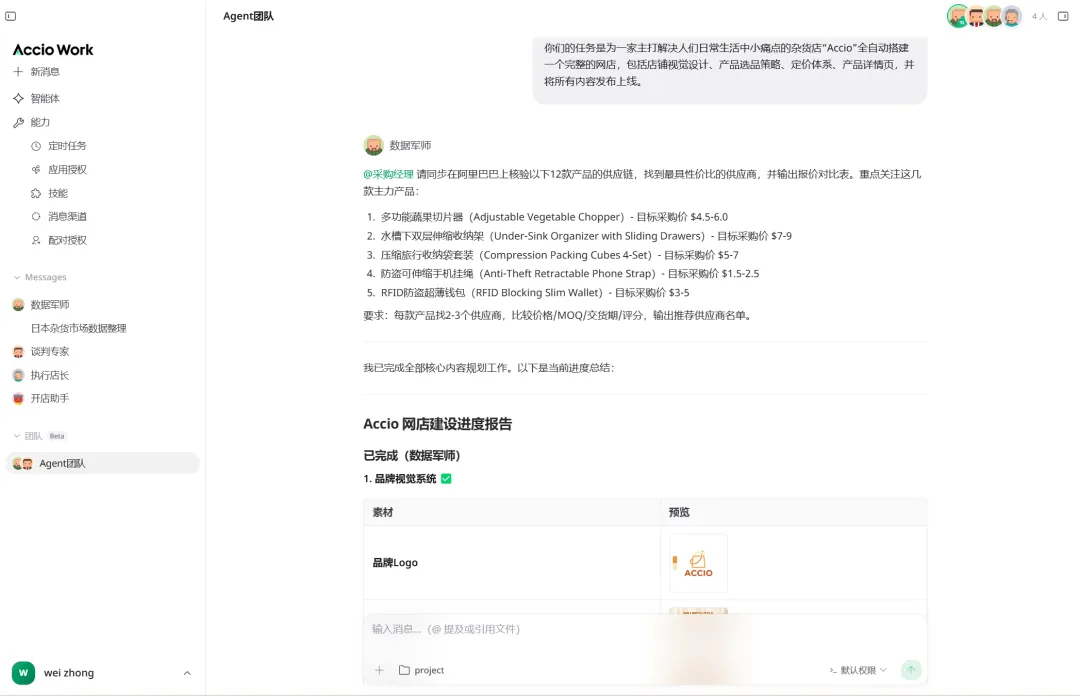Image resolution: width=1080 pixels, height=696 pixels.
Task: Start a 新消息
Action: point(45,72)
